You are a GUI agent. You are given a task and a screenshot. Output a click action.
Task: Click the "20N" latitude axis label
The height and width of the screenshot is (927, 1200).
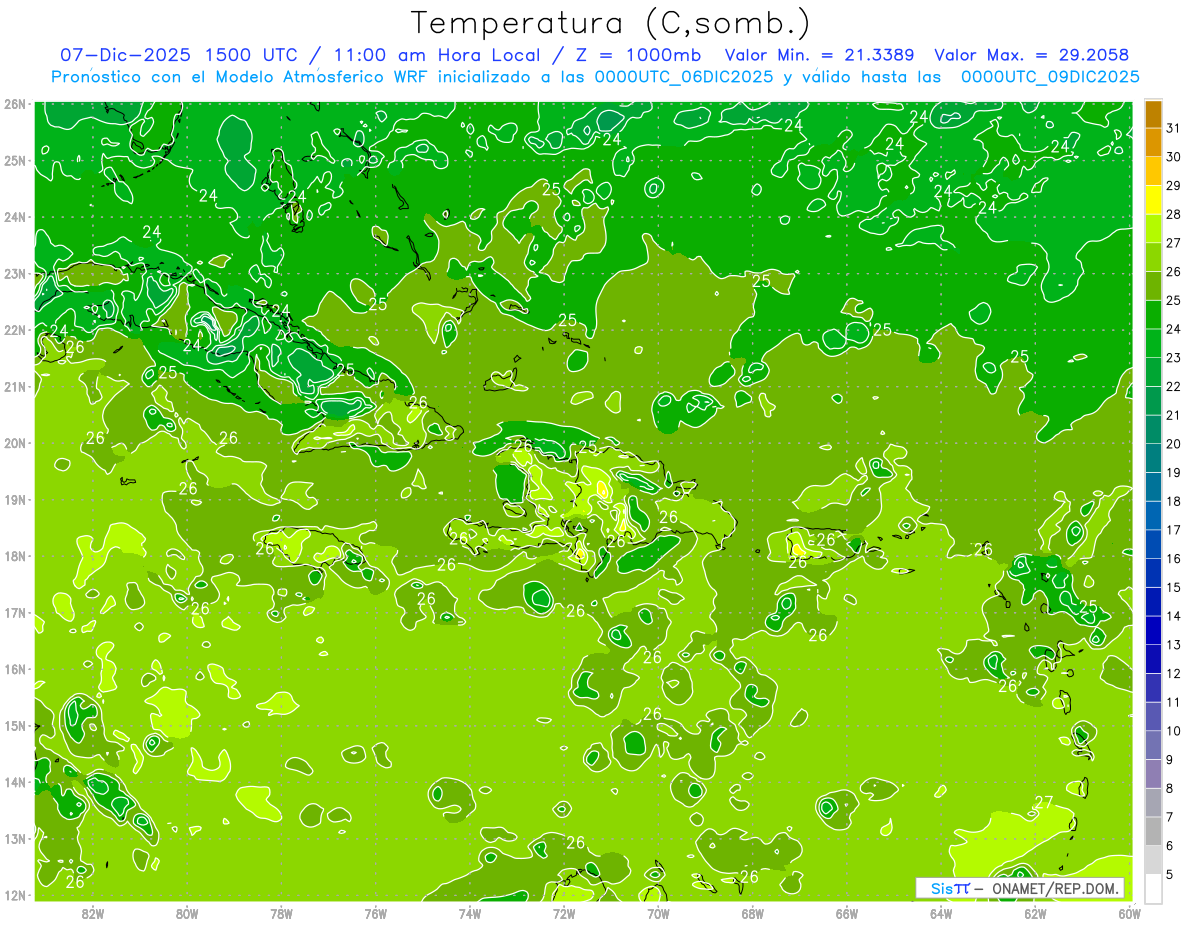pyautogui.click(x=15, y=442)
